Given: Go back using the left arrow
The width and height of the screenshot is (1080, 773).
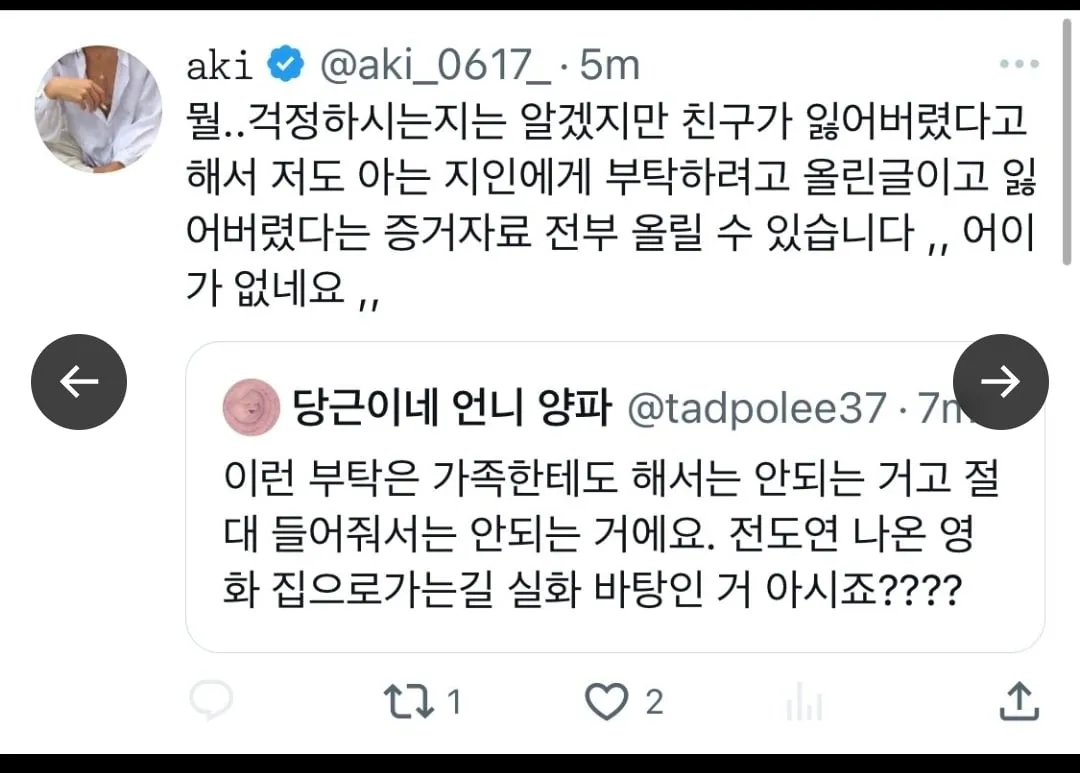Looking at the screenshot, I should point(78,382).
